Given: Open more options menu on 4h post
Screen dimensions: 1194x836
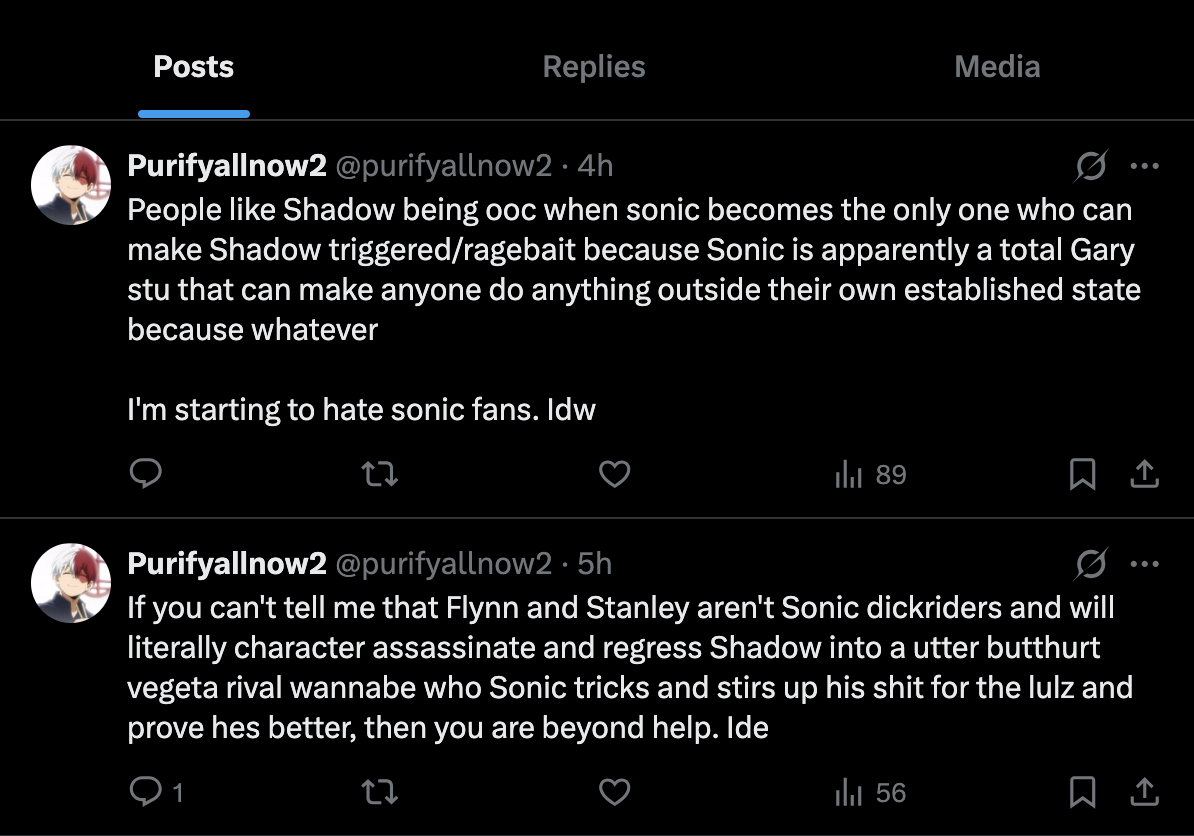Looking at the screenshot, I should click(1144, 166).
